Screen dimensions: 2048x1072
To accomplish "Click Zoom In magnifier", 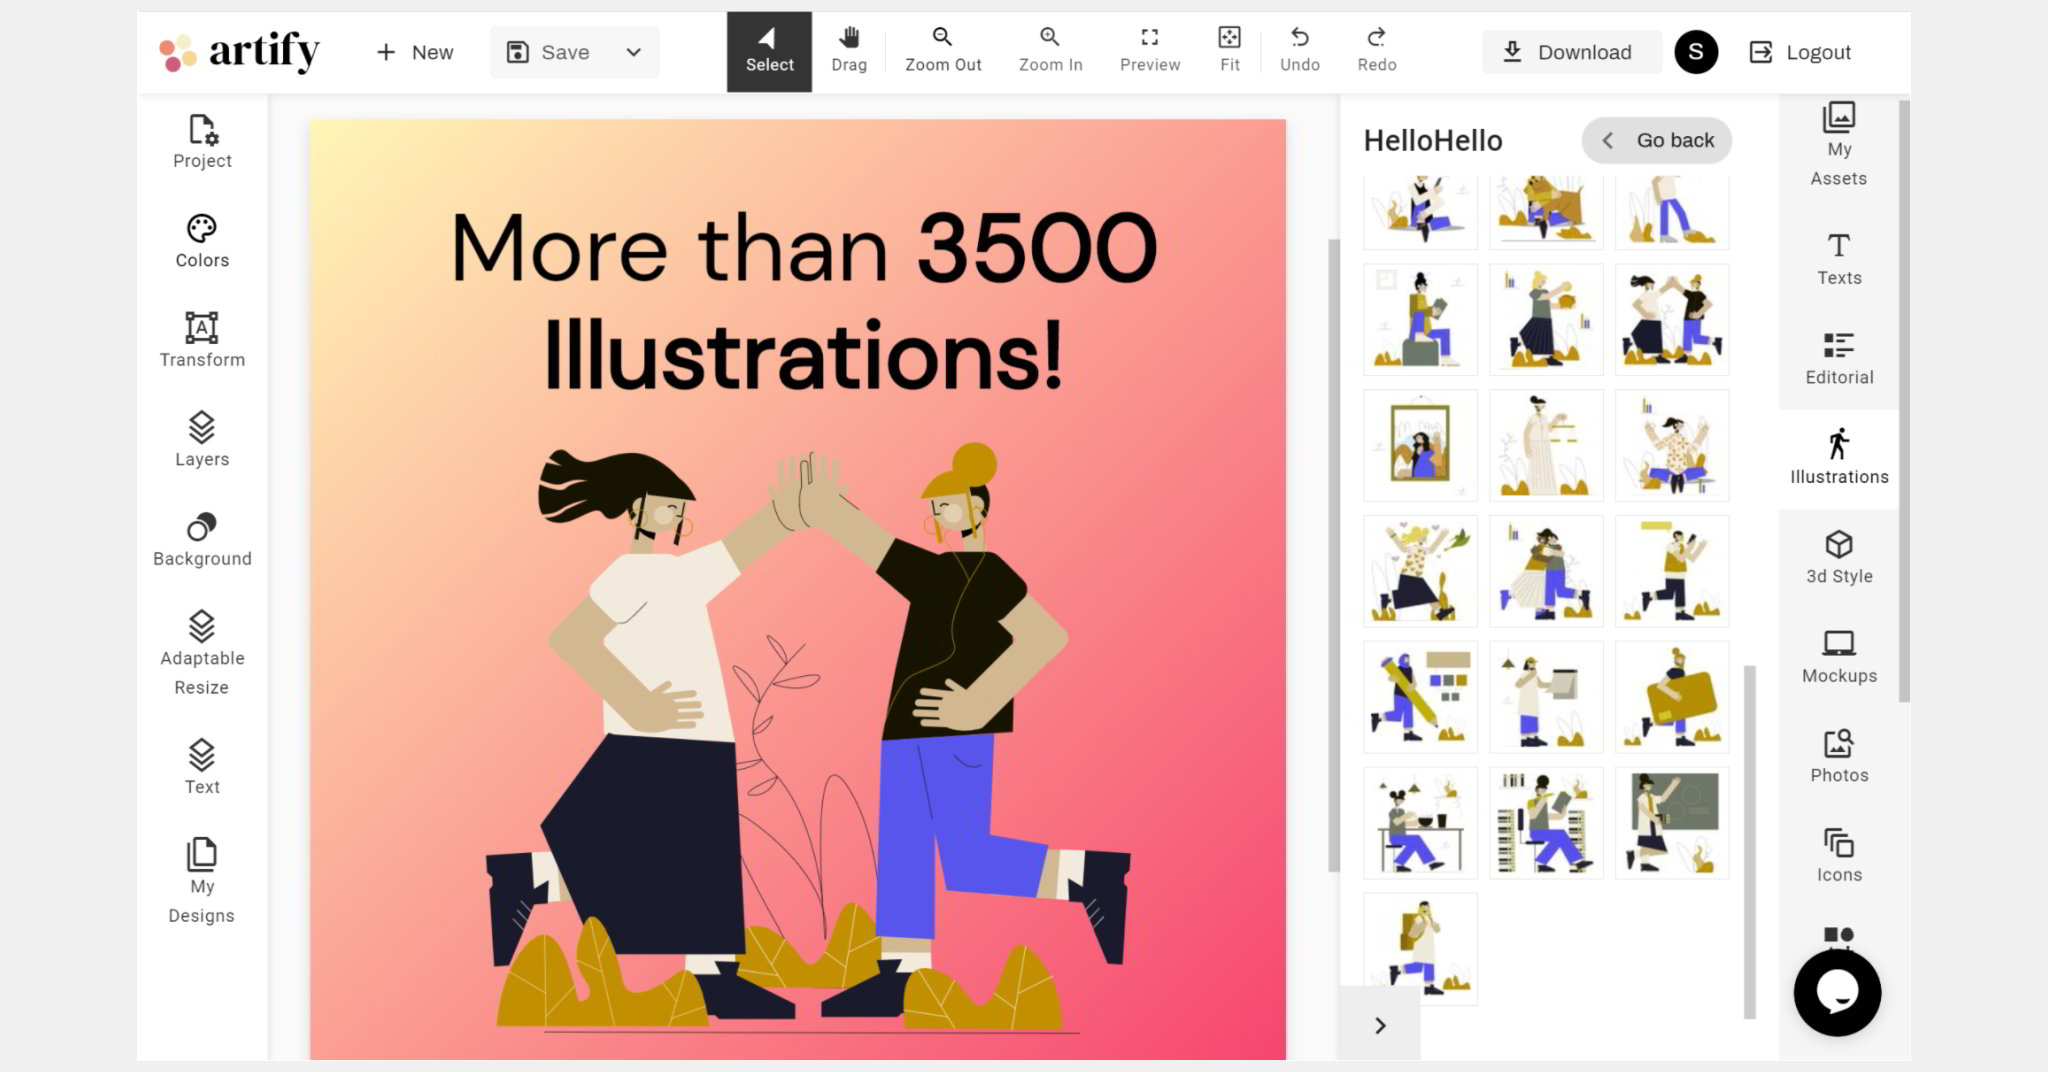I will click(1050, 52).
